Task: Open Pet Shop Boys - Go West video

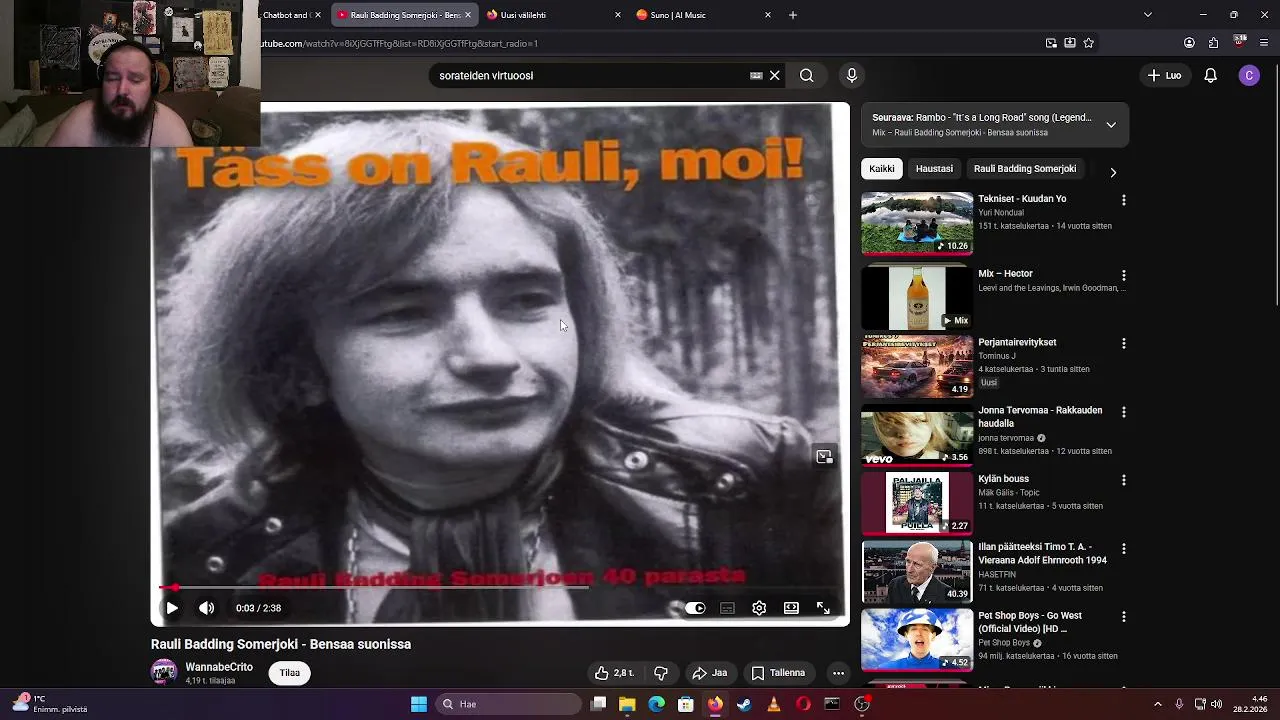Action: tap(917, 640)
